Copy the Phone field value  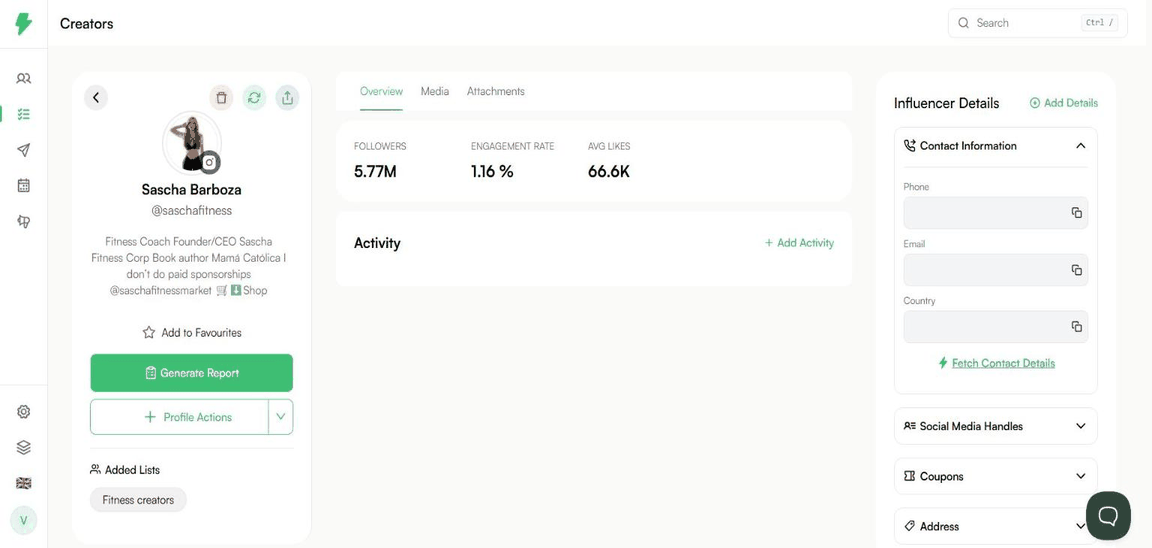pos(1076,213)
